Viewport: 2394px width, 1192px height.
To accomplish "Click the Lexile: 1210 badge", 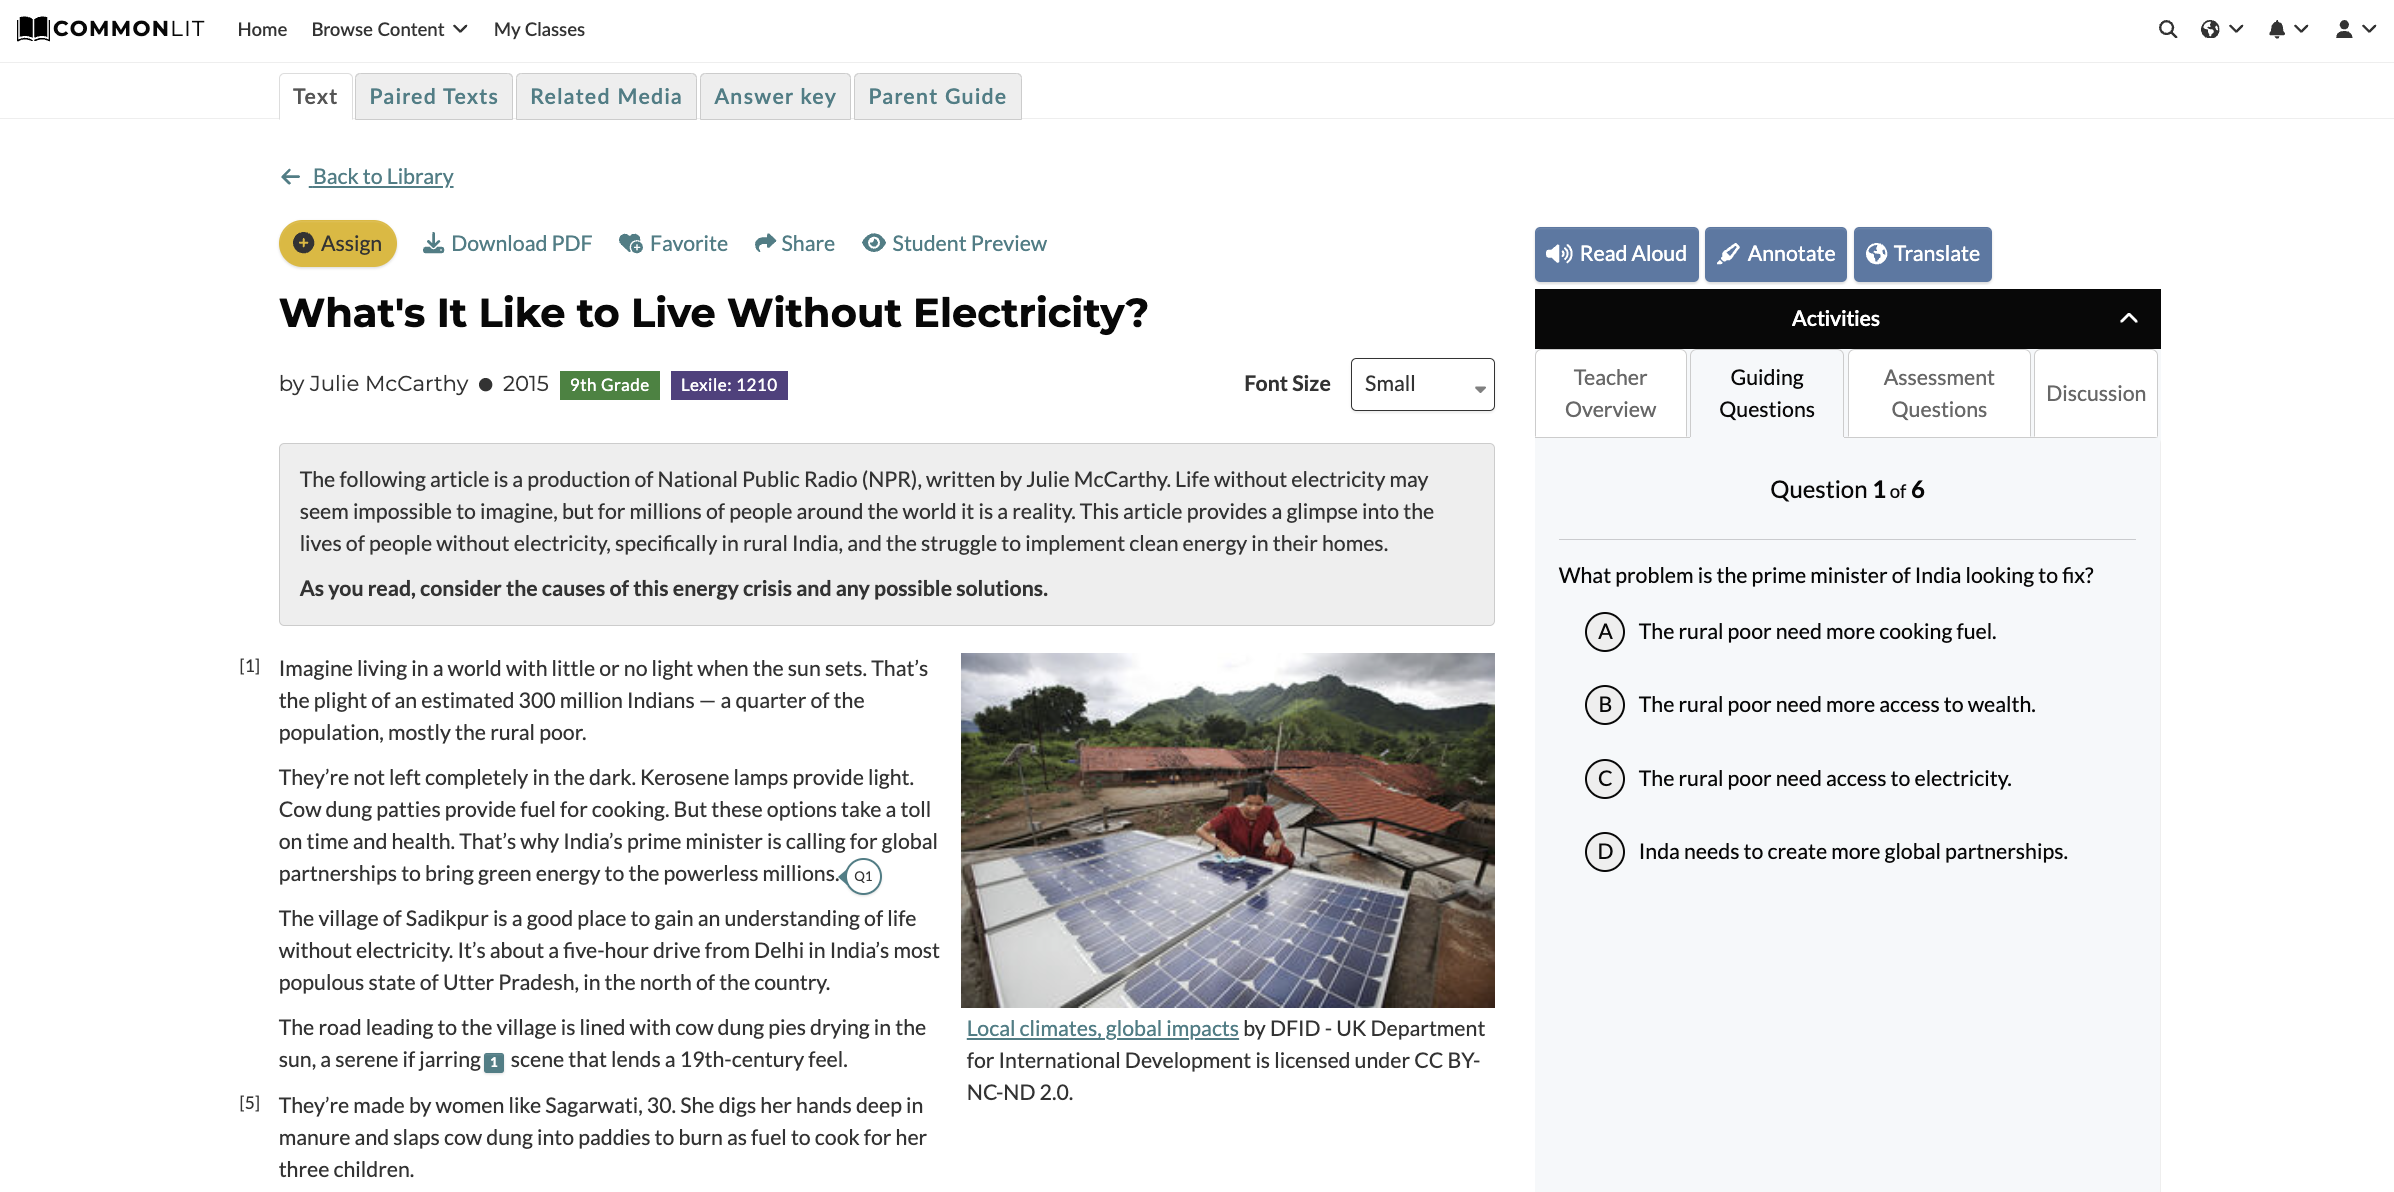I will (x=729, y=385).
